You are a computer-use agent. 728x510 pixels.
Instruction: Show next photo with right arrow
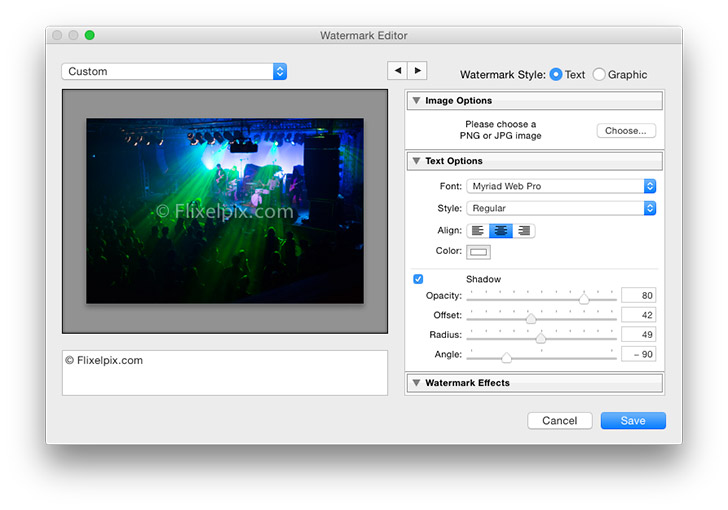[417, 71]
